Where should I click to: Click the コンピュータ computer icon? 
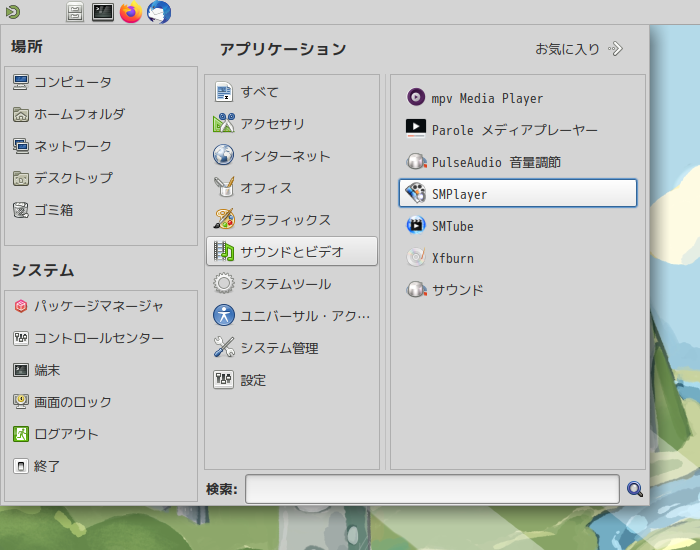click(21, 82)
